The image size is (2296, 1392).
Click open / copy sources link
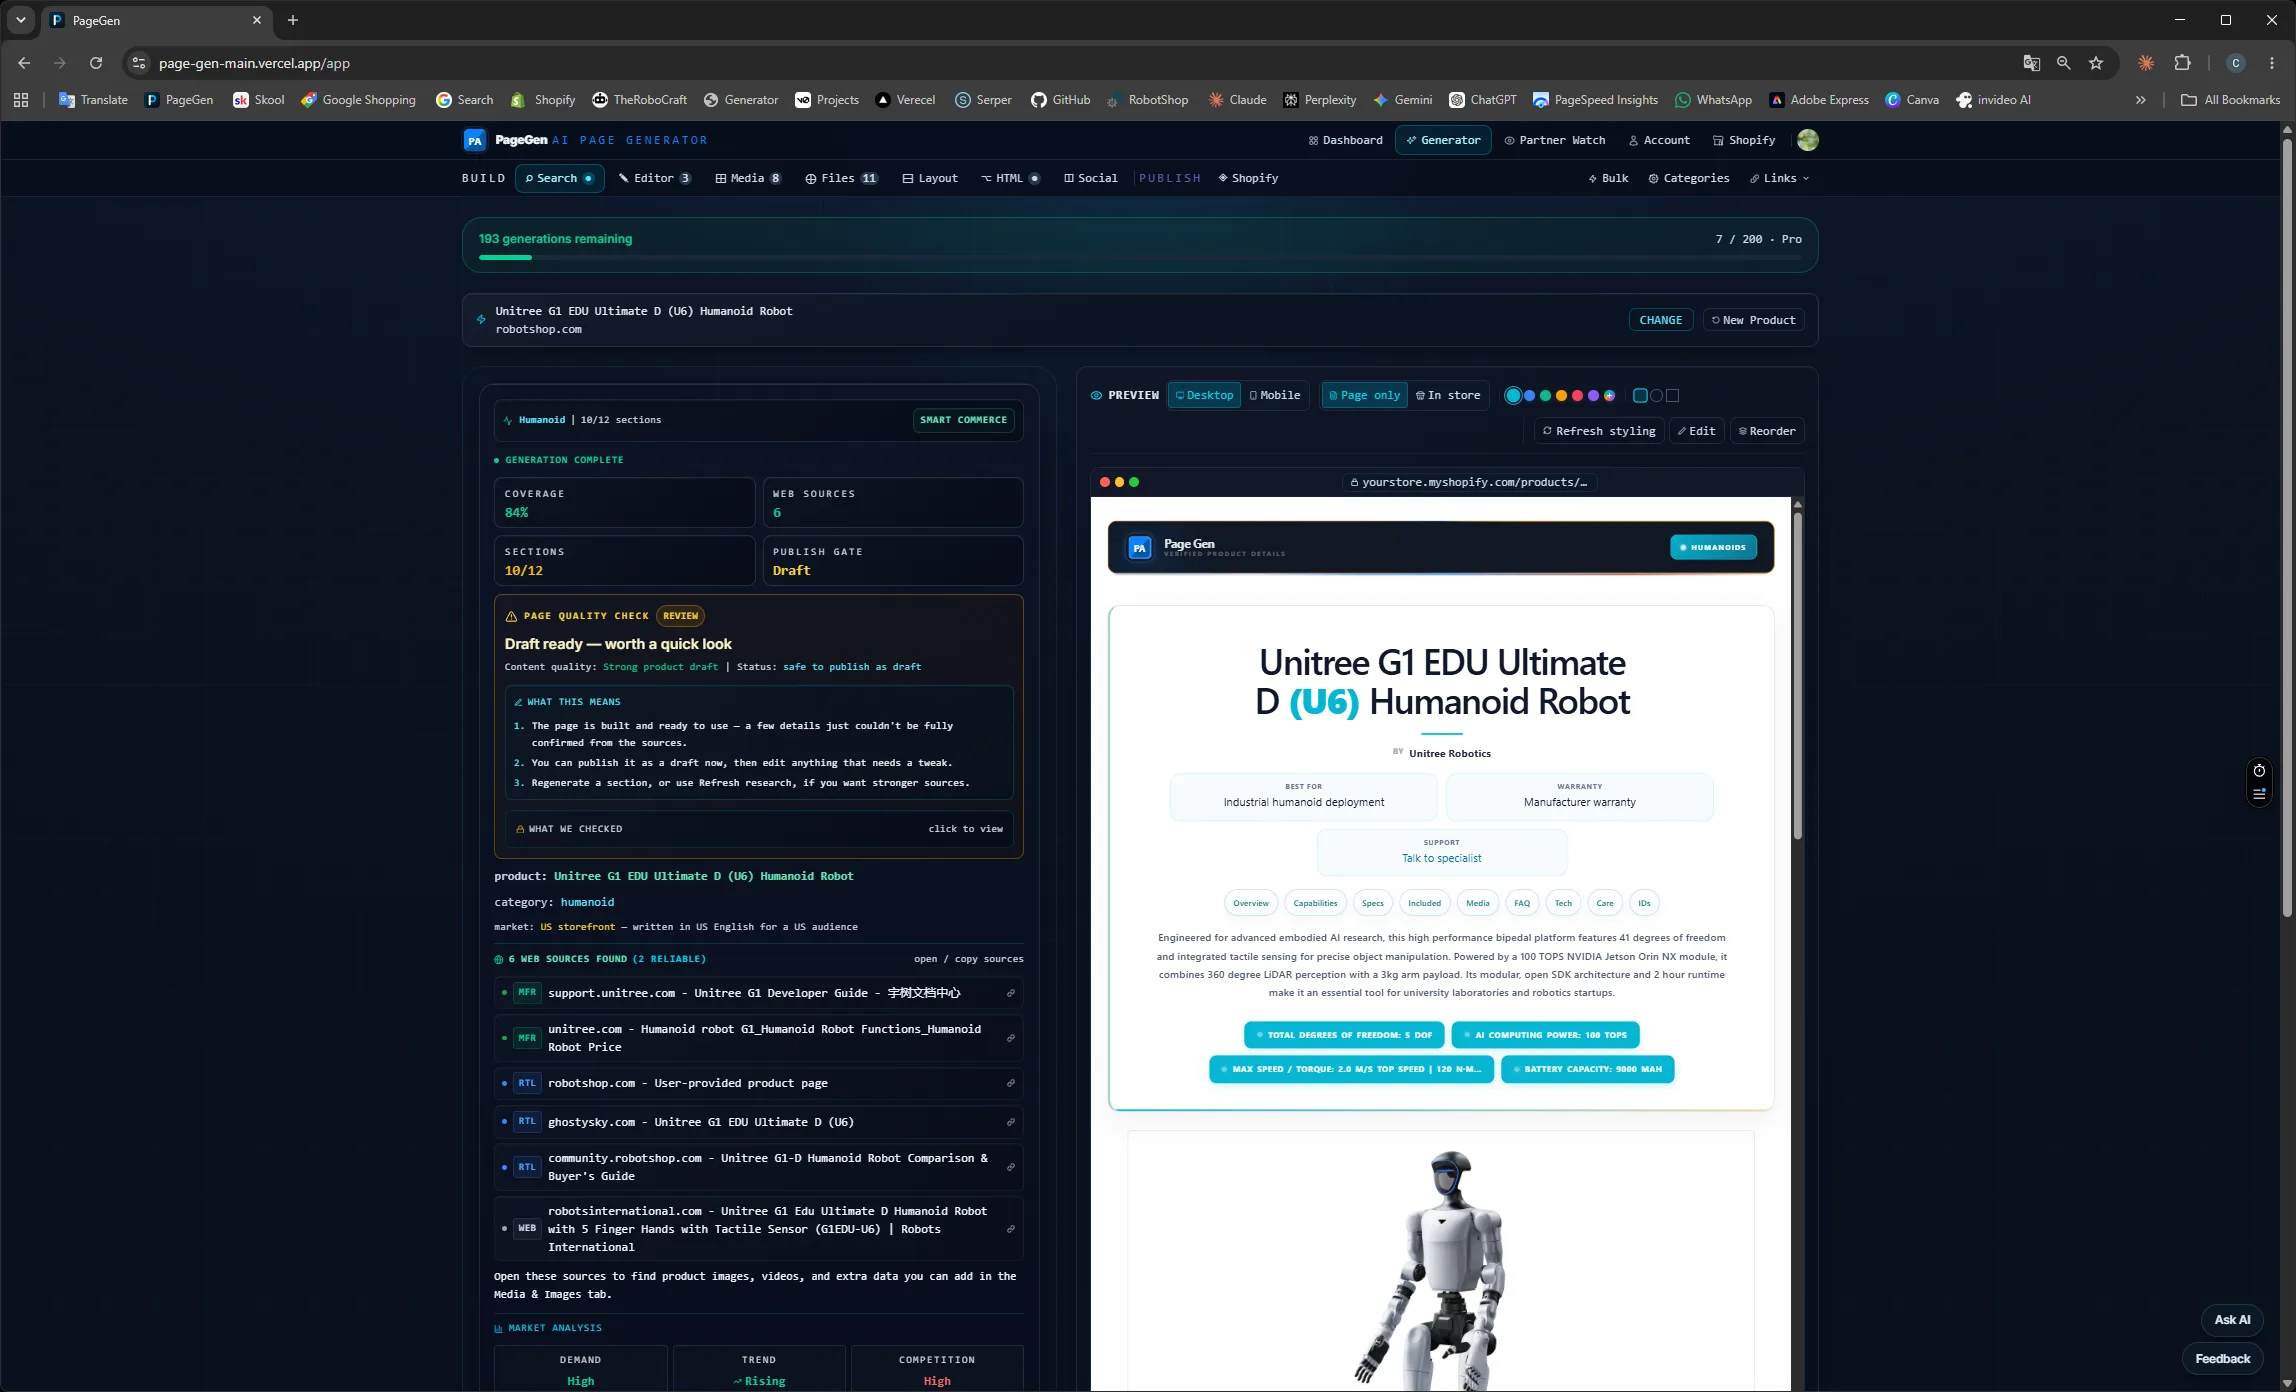point(968,959)
